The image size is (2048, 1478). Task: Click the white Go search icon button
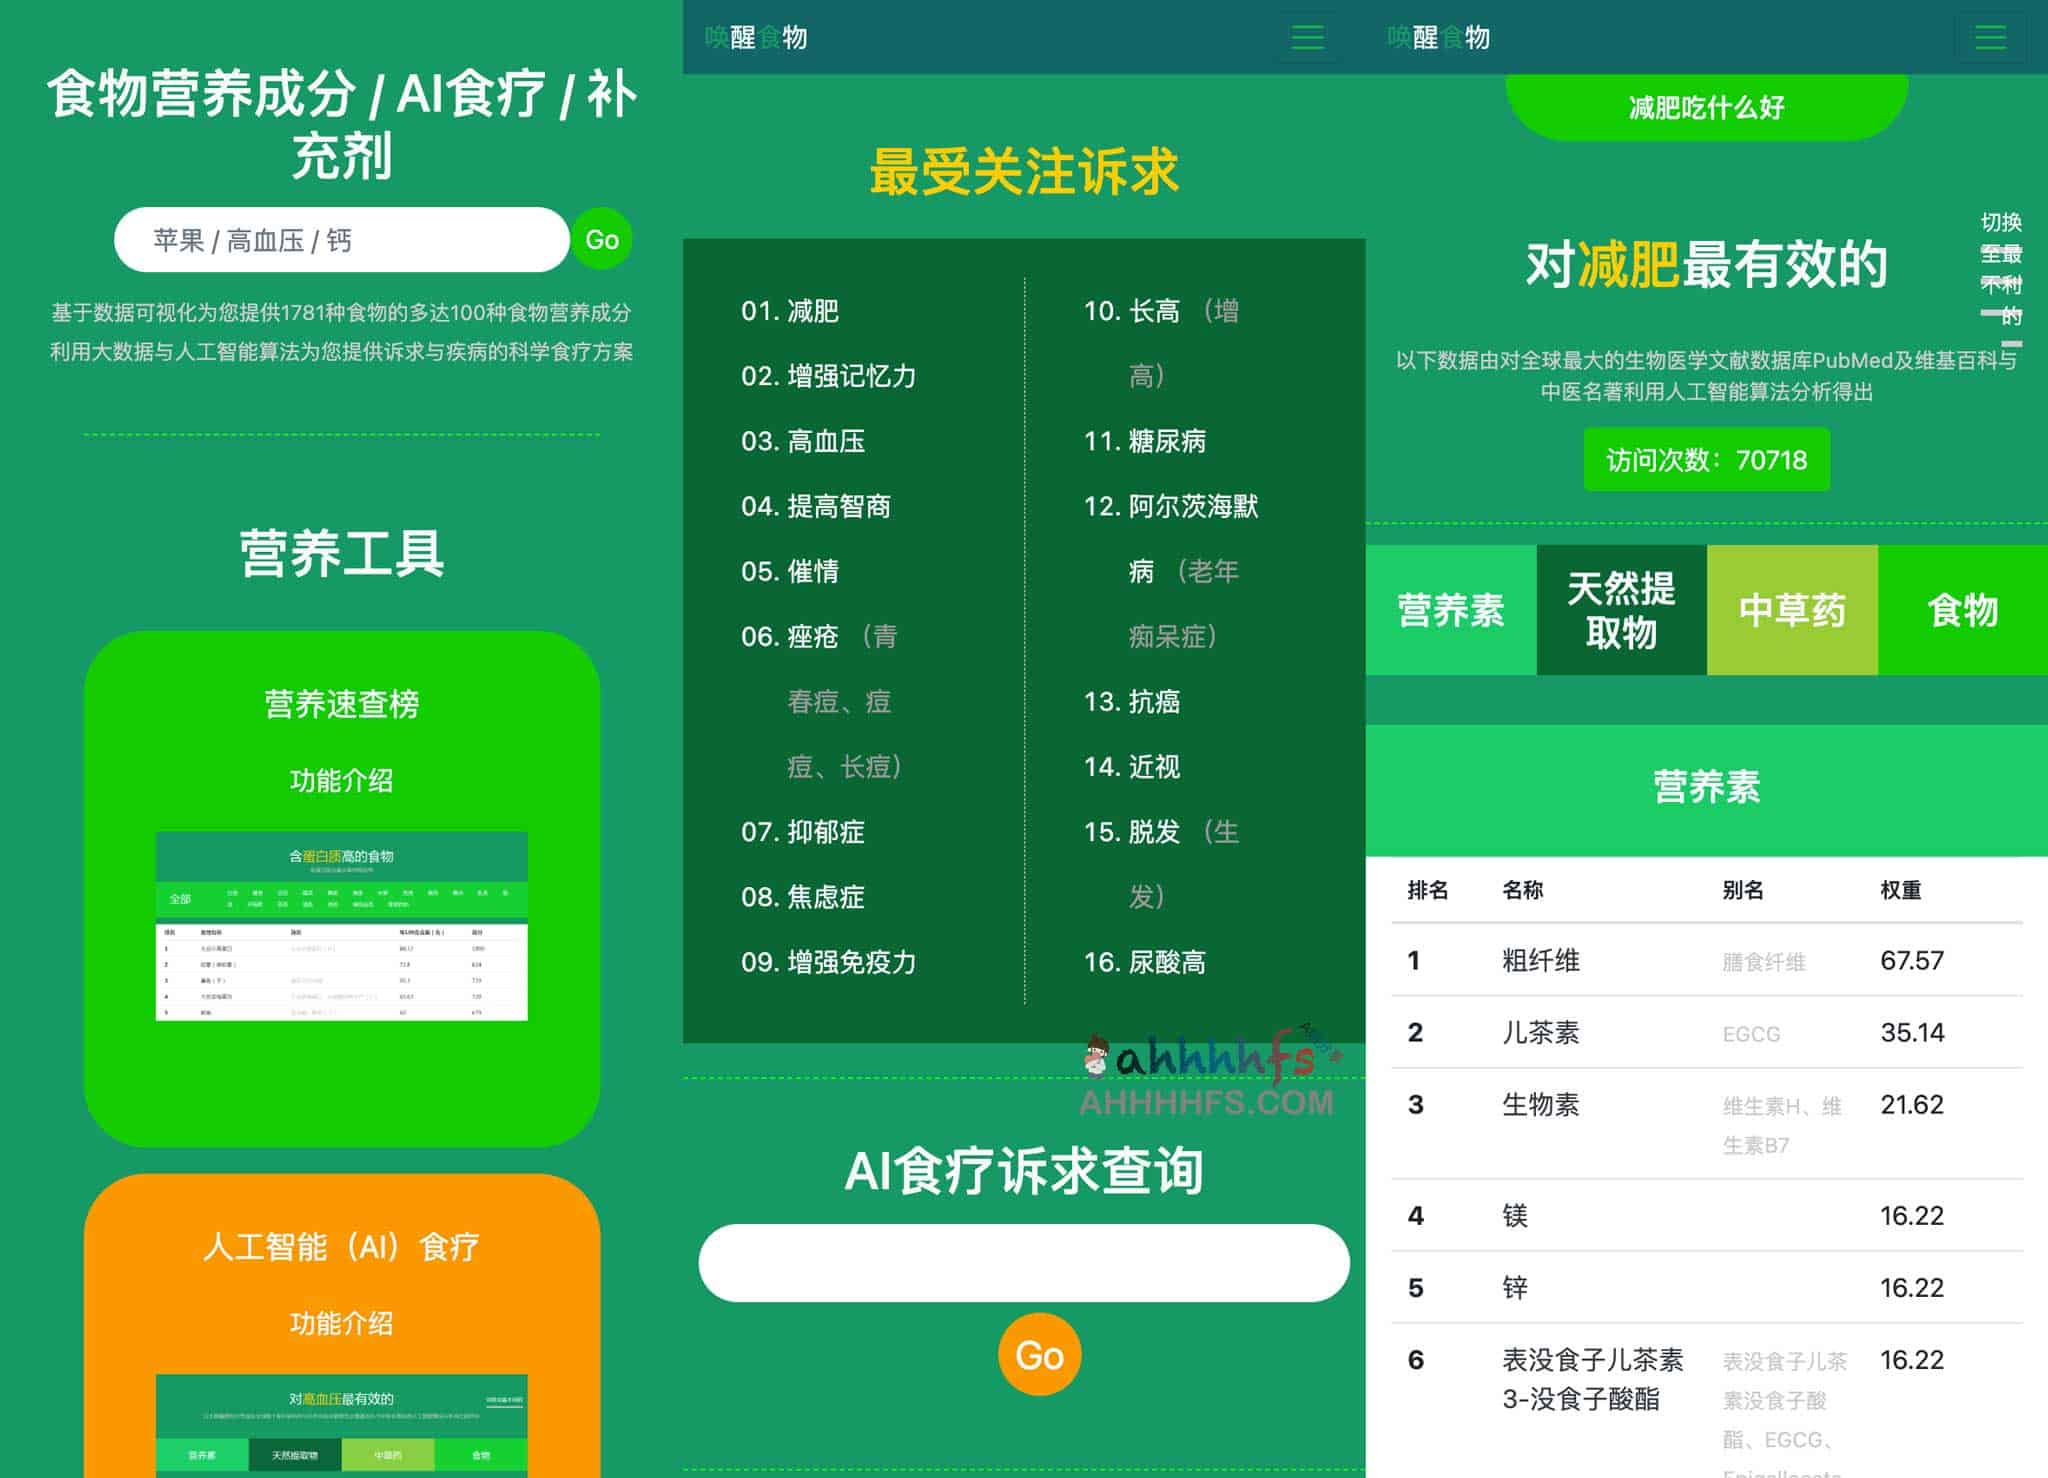click(603, 239)
